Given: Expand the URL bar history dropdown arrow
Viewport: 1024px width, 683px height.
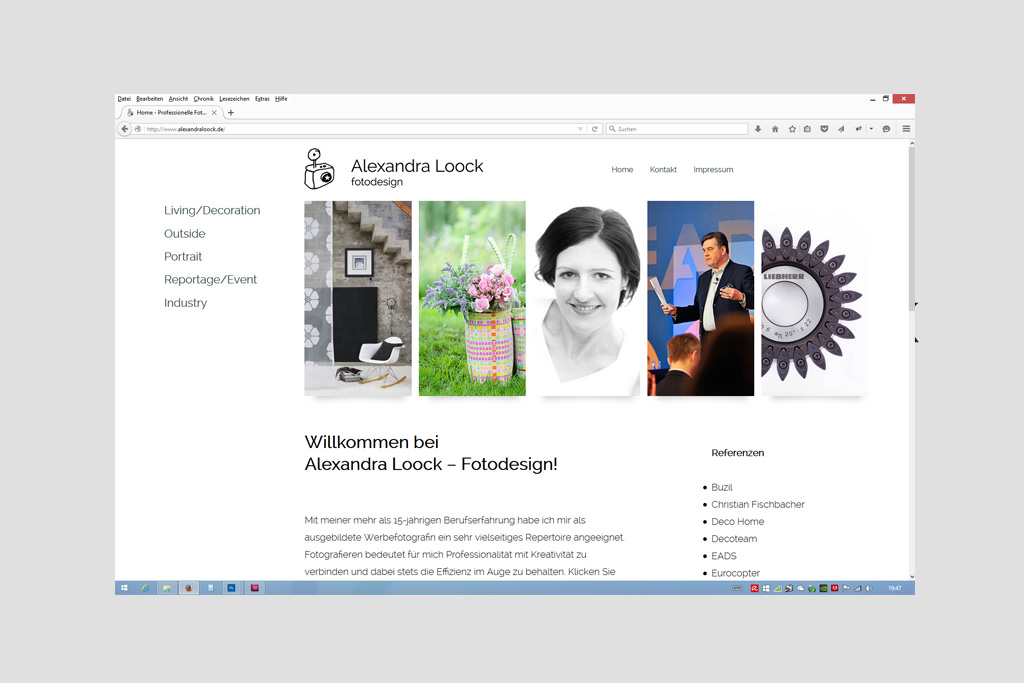Looking at the screenshot, I should [x=580, y=129].
